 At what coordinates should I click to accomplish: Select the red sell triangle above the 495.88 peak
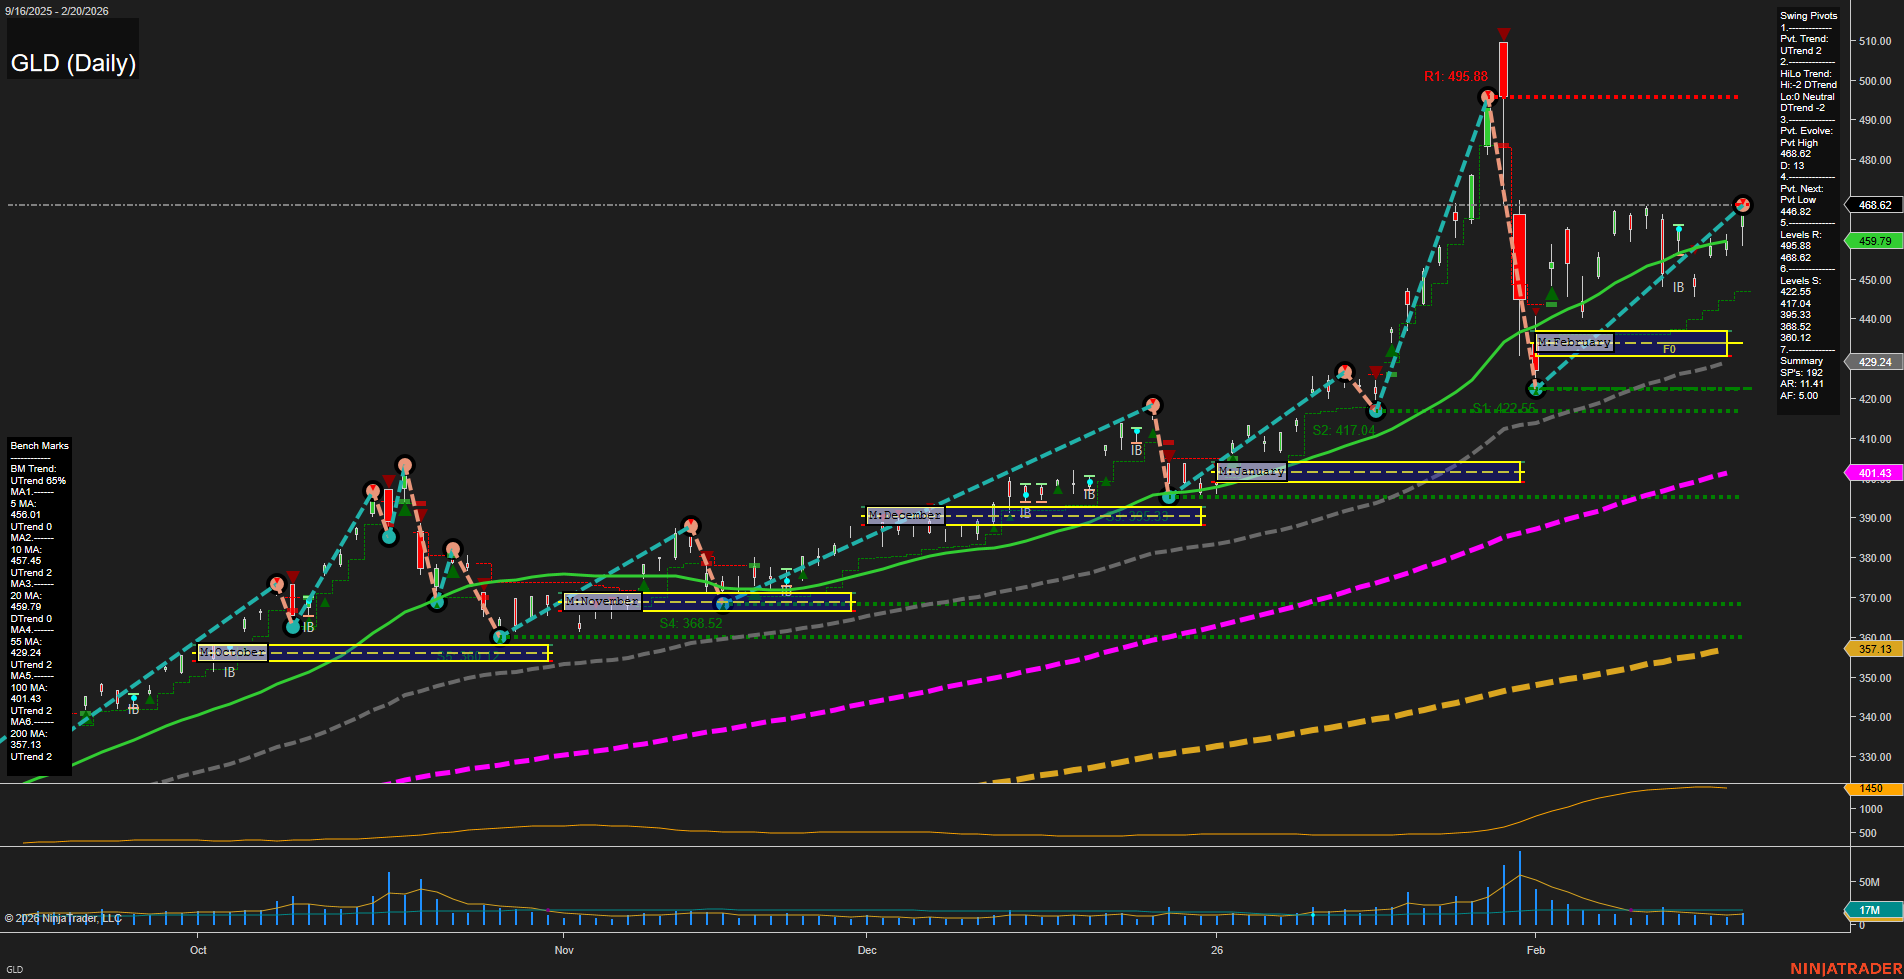pos(1504,34)
